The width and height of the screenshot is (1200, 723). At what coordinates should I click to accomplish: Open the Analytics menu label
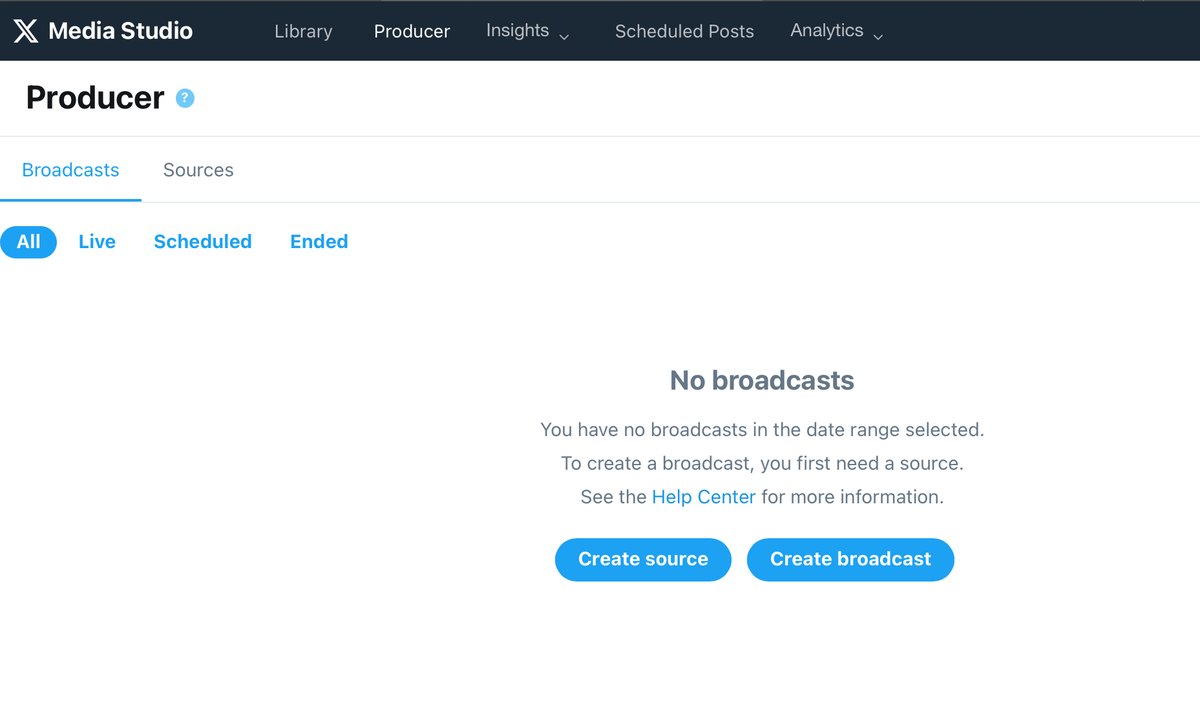coord(827,30)
